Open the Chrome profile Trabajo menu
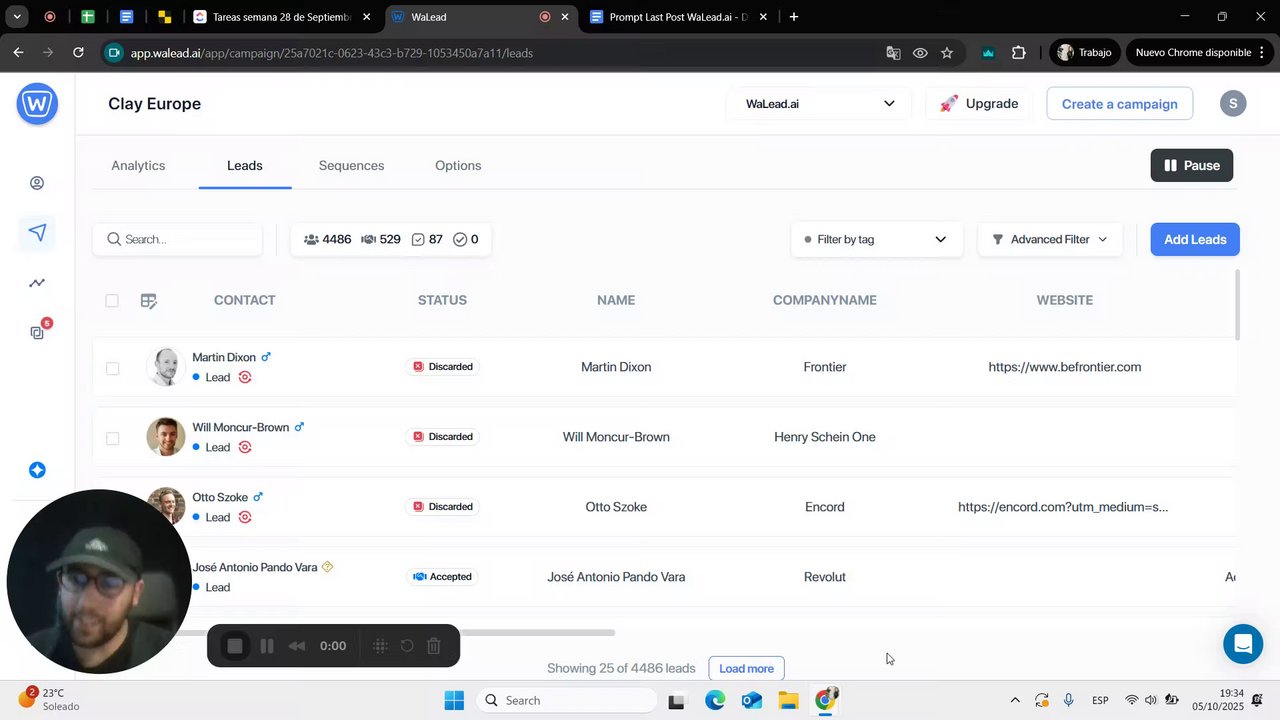 click(x=1084, y=52)
